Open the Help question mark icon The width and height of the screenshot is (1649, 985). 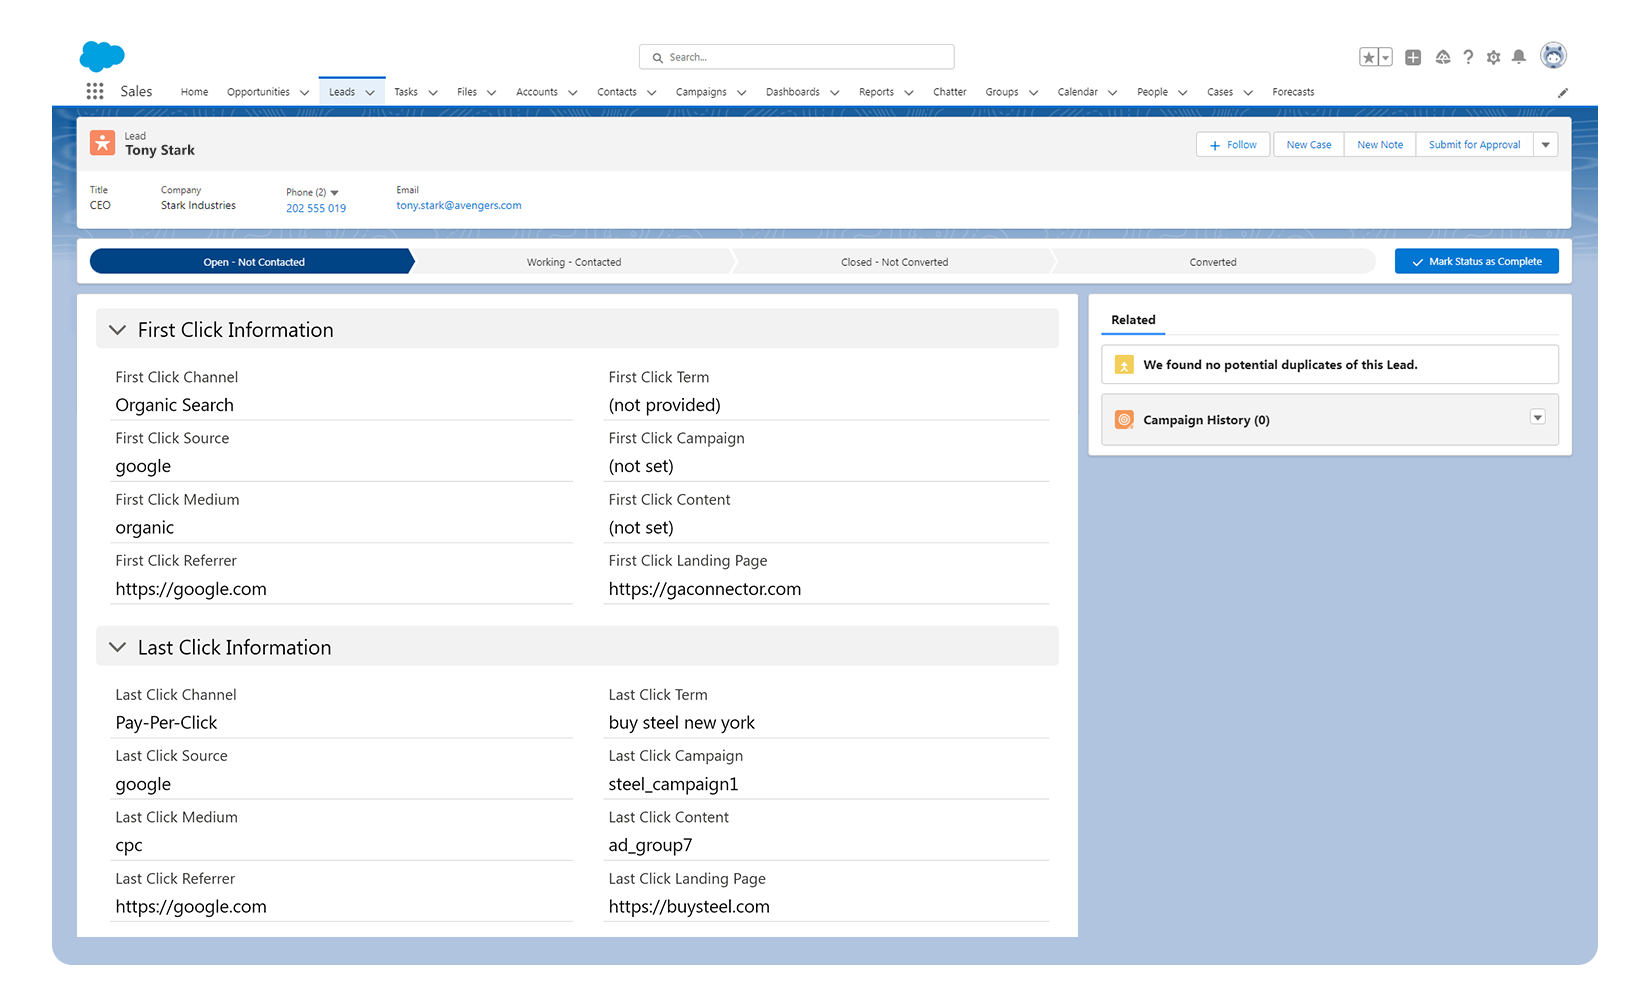click(x=1468, y=57)
